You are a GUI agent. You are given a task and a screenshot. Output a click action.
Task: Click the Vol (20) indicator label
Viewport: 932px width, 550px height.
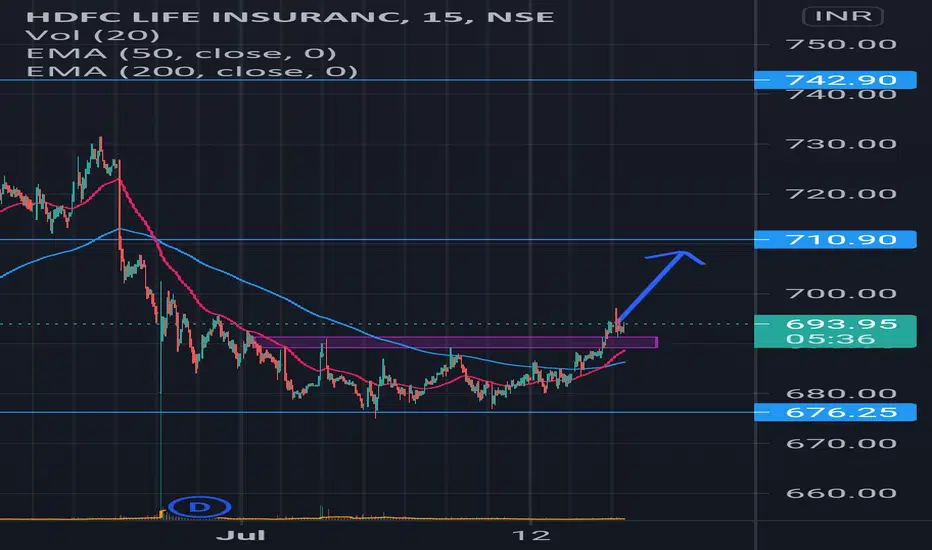tap(93, 34)
